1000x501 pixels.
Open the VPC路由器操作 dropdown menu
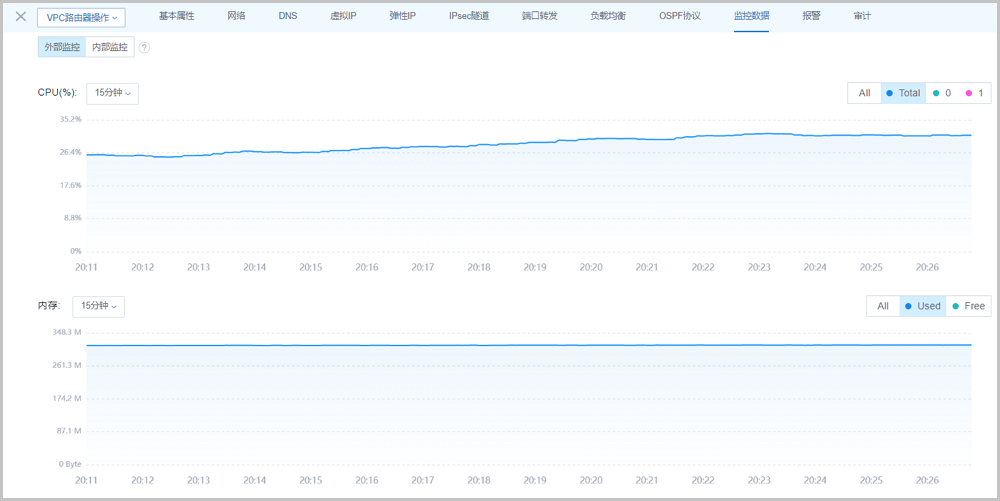click(x=81, y=17)
